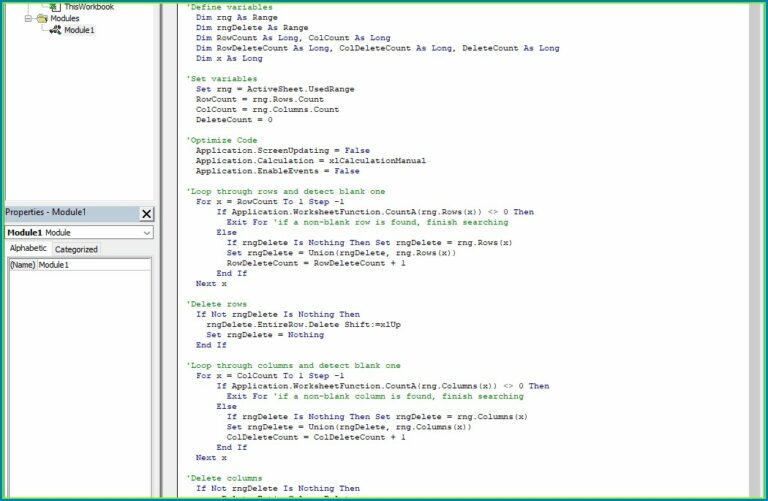The width and height of the screenshot is (768, 501).
Task: Click the 'Delete rows comment
Action: pos(216,304)
